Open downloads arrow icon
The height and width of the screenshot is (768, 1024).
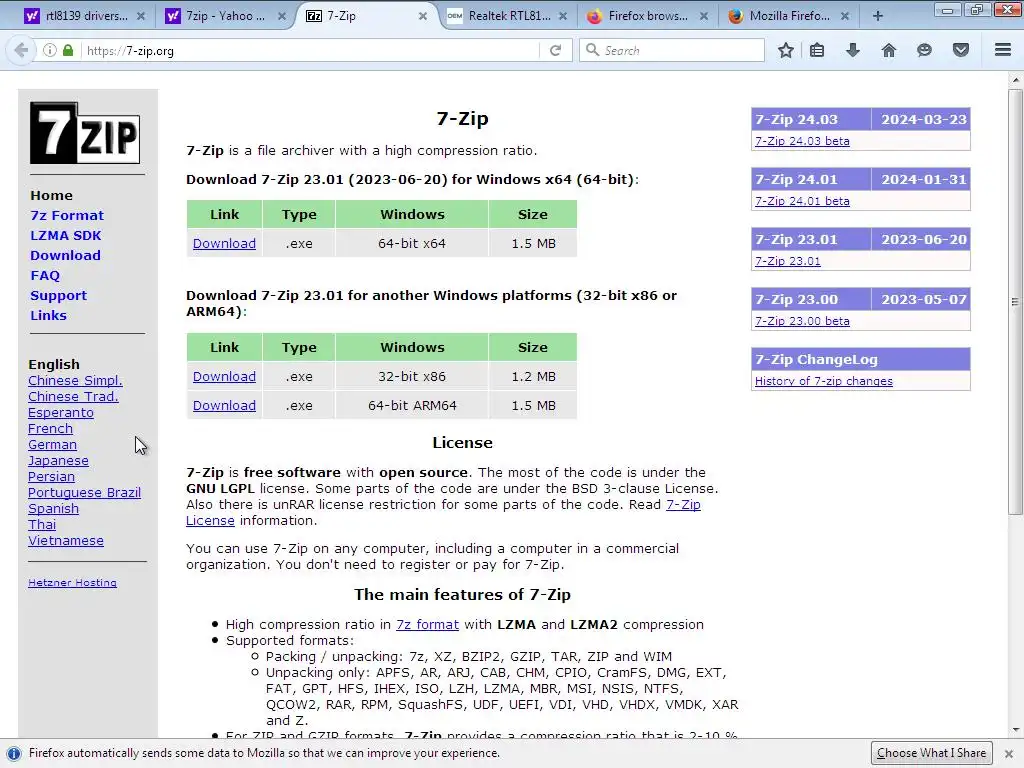point(852,50)
